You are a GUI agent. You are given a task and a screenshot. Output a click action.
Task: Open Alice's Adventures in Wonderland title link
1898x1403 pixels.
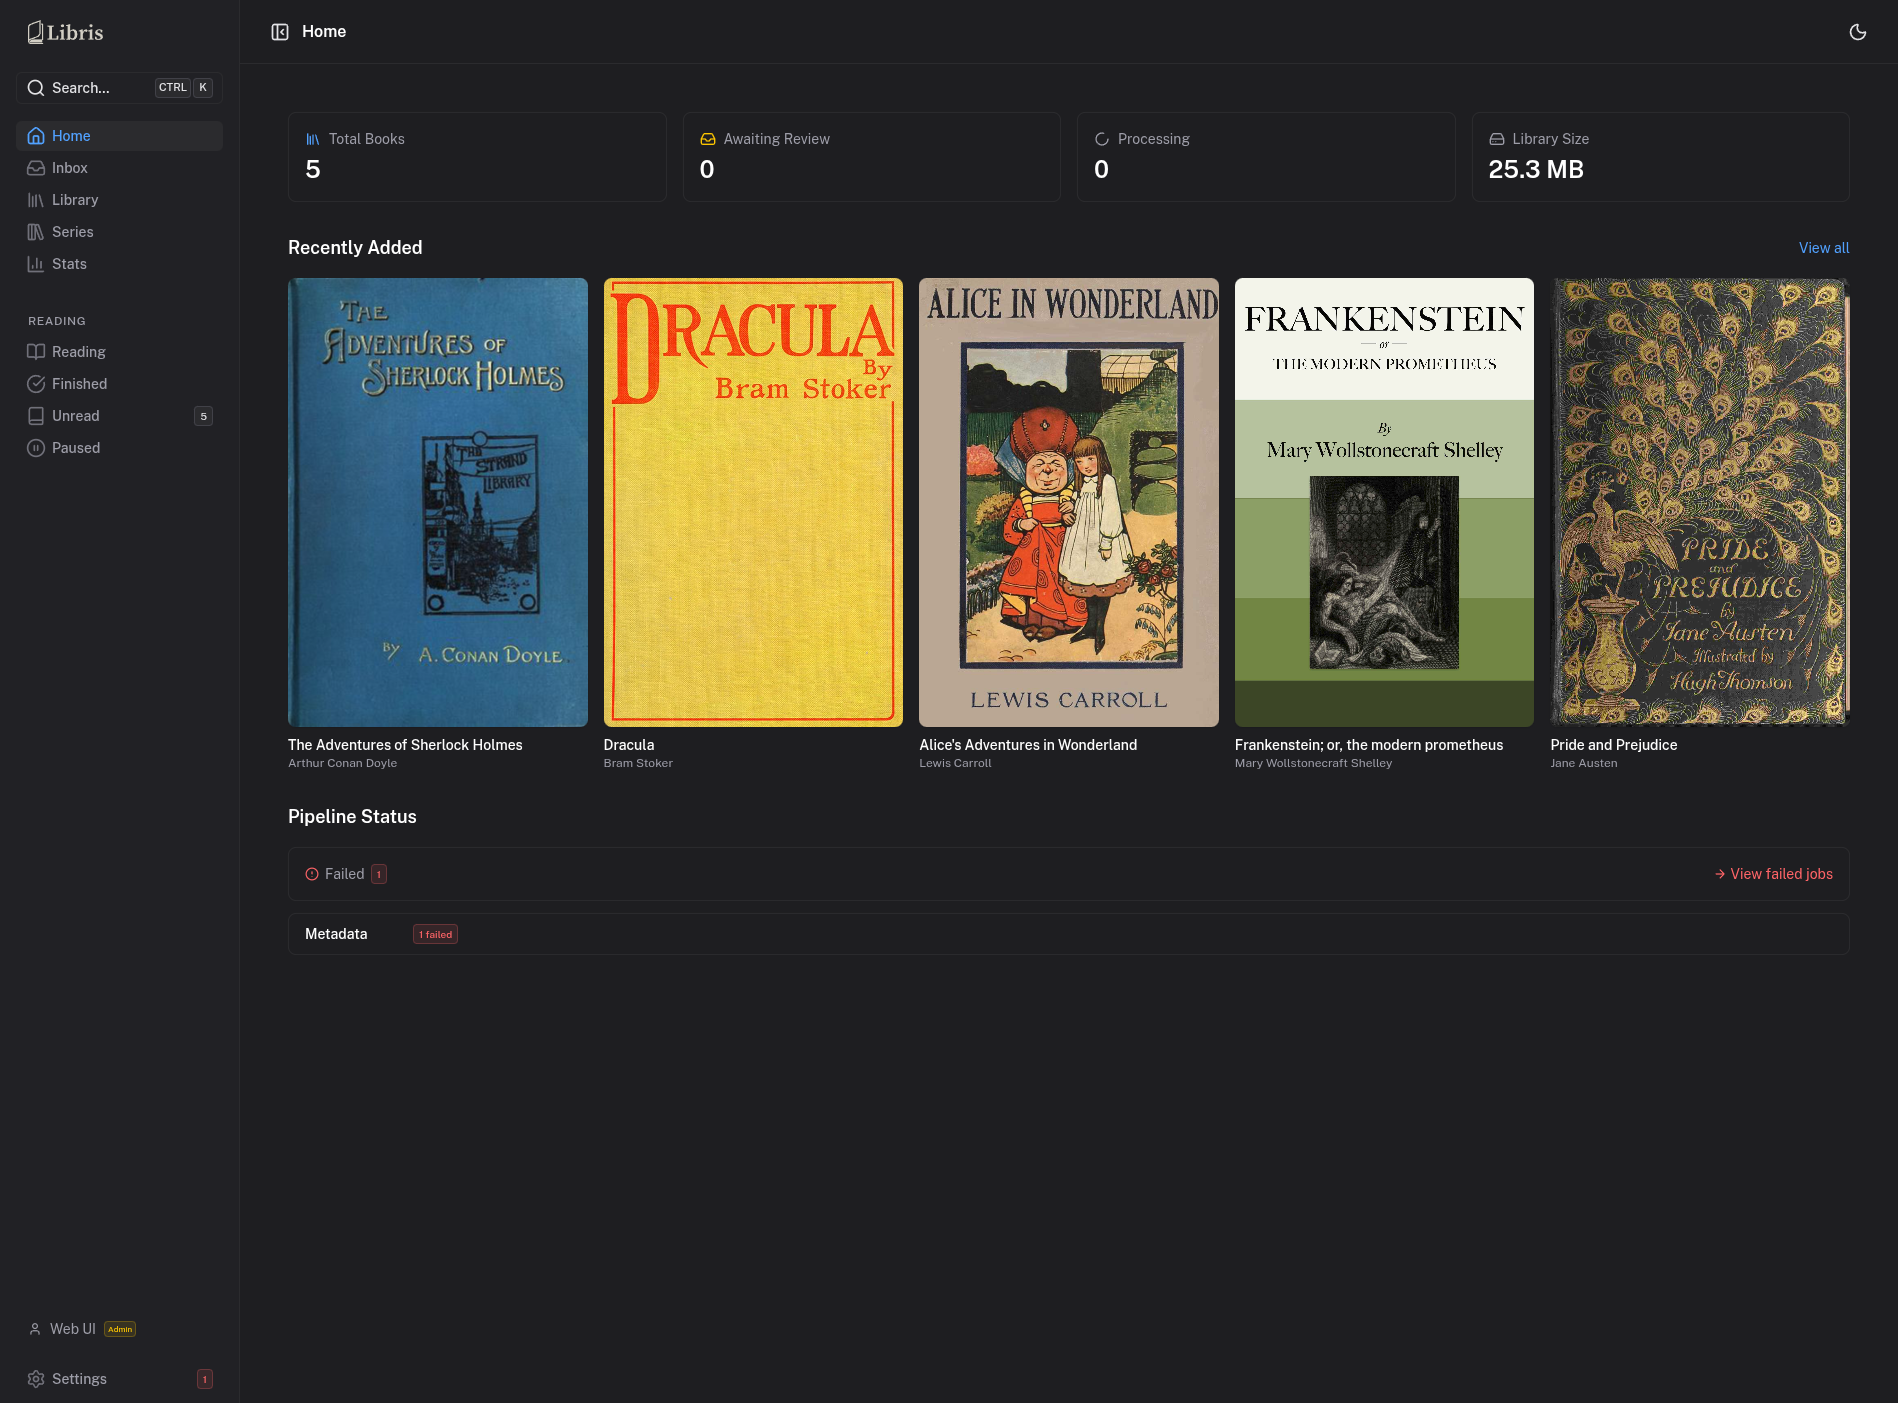click(x=1028, y=745)
